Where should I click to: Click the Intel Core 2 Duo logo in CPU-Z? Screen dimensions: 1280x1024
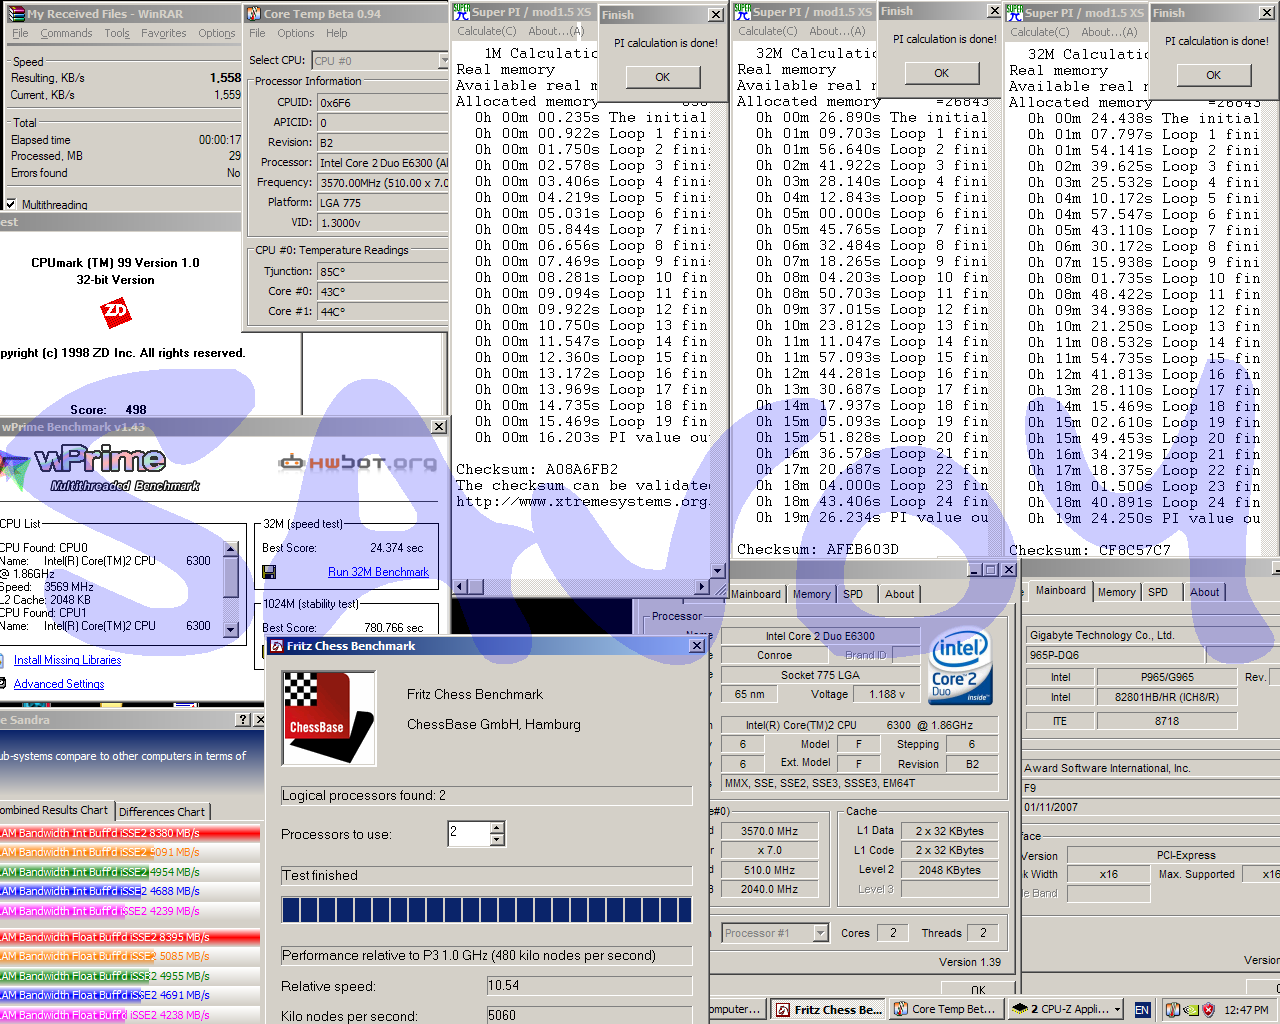(959, 667)
